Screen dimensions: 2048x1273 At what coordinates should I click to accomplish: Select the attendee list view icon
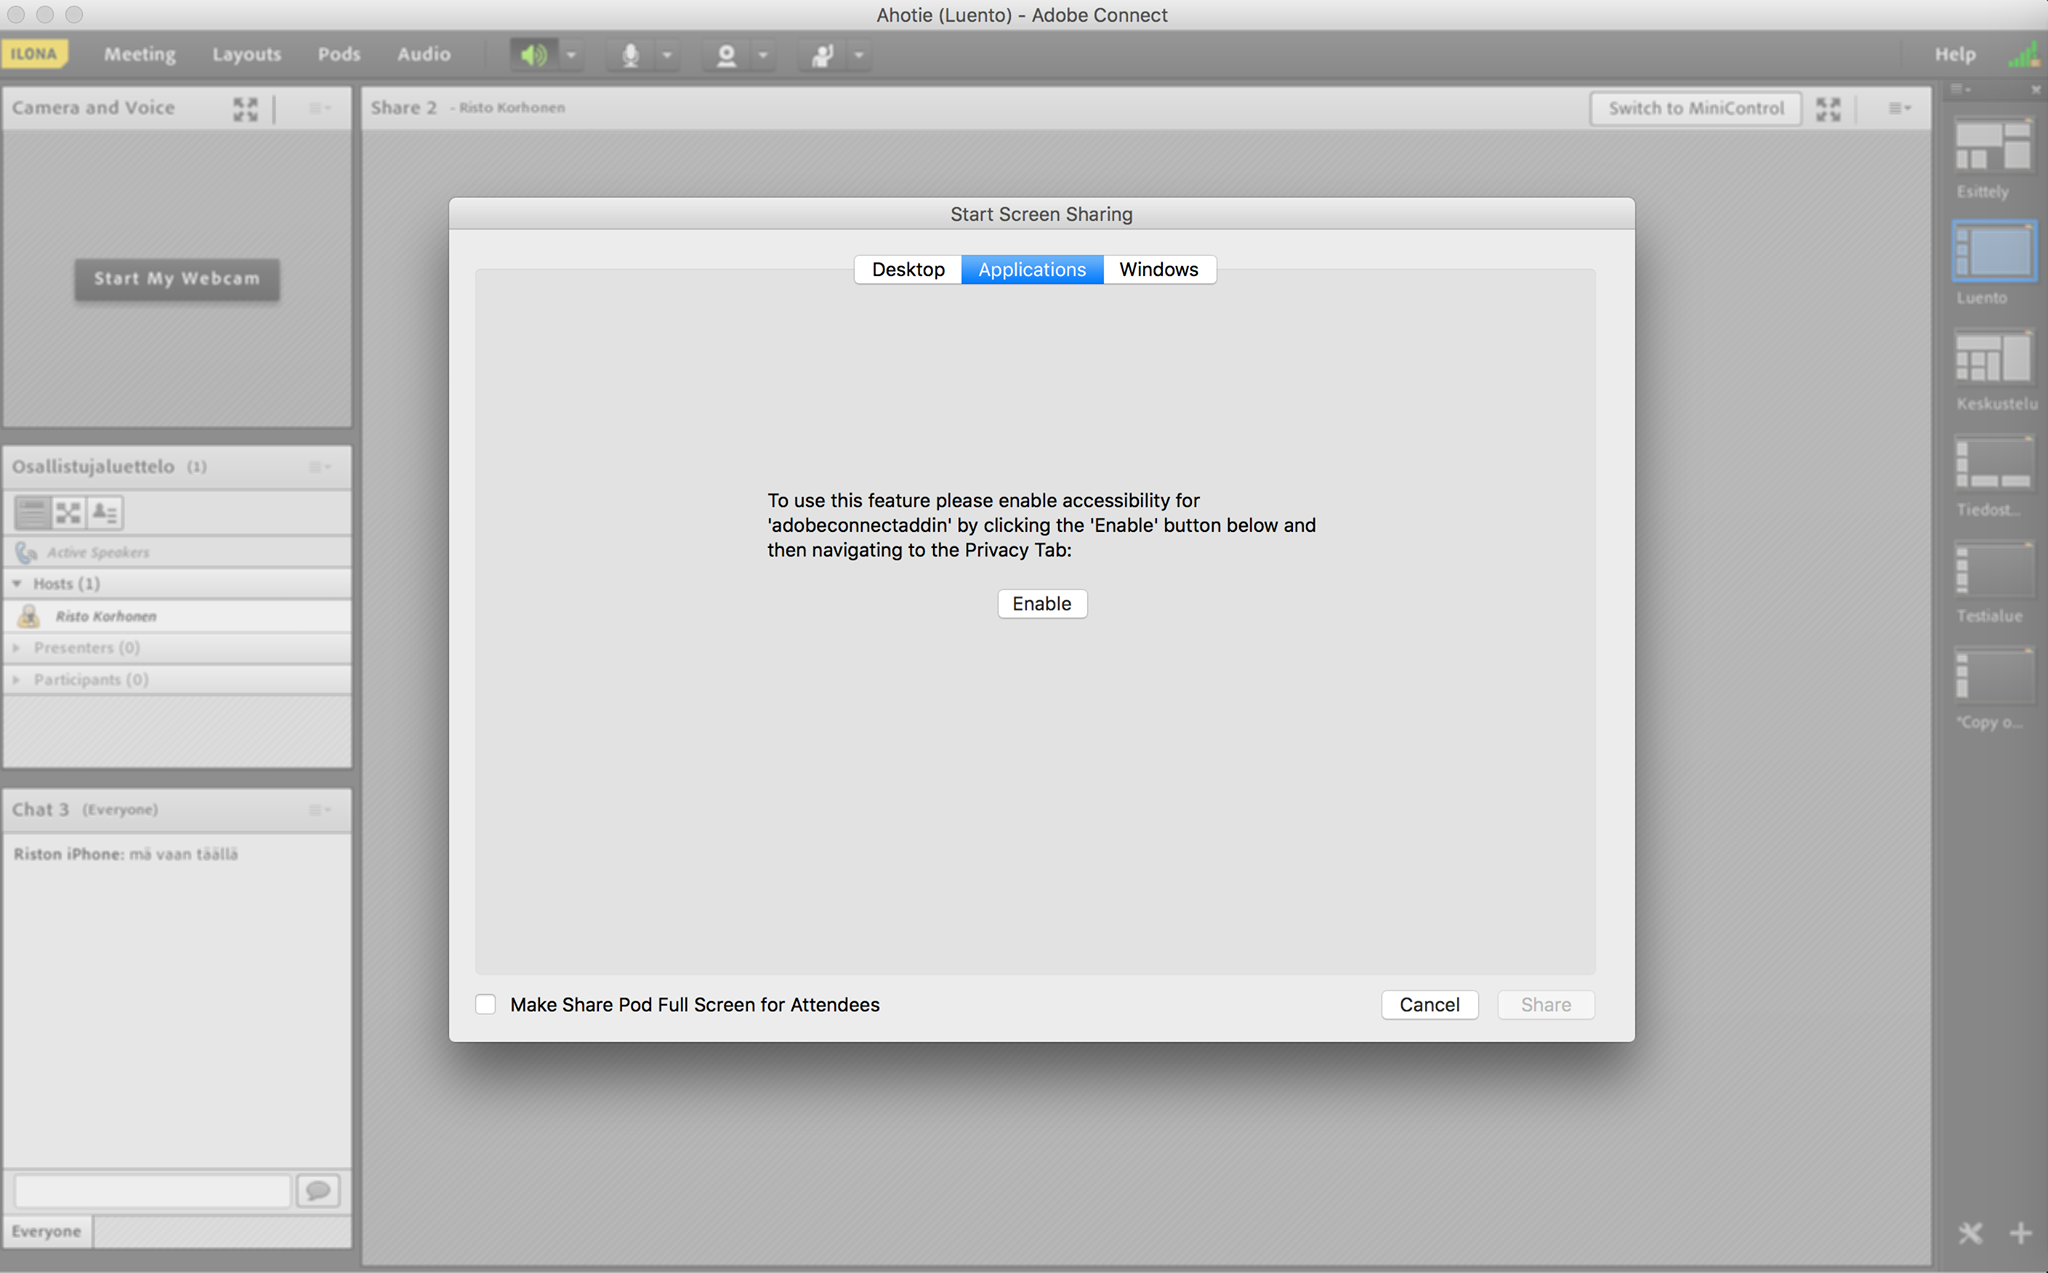tap(32, 513)
